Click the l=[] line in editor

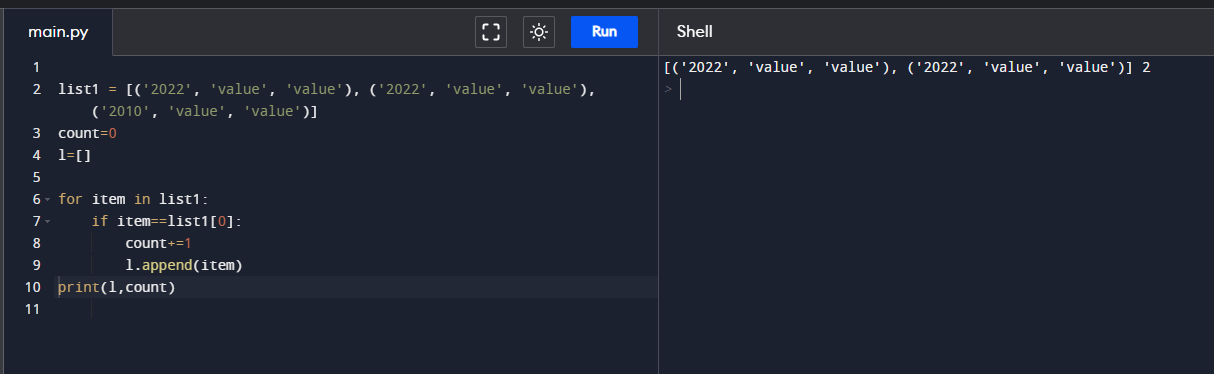[75, 155]
